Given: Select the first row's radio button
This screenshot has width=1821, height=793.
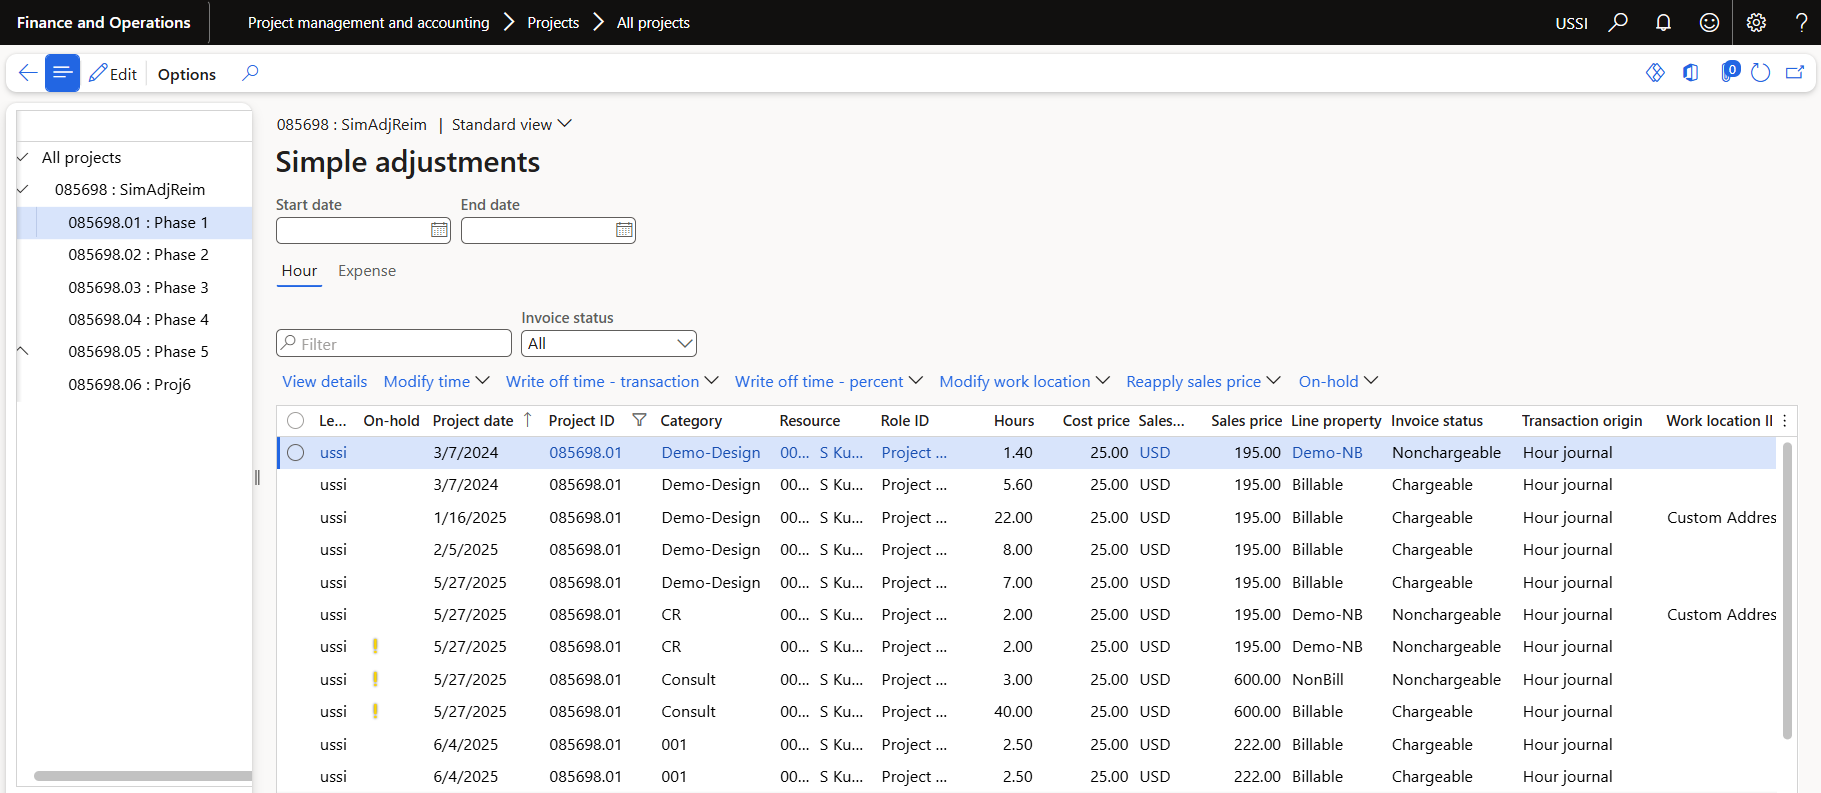Looking at the screenshot, I should (x=295, y=453).
